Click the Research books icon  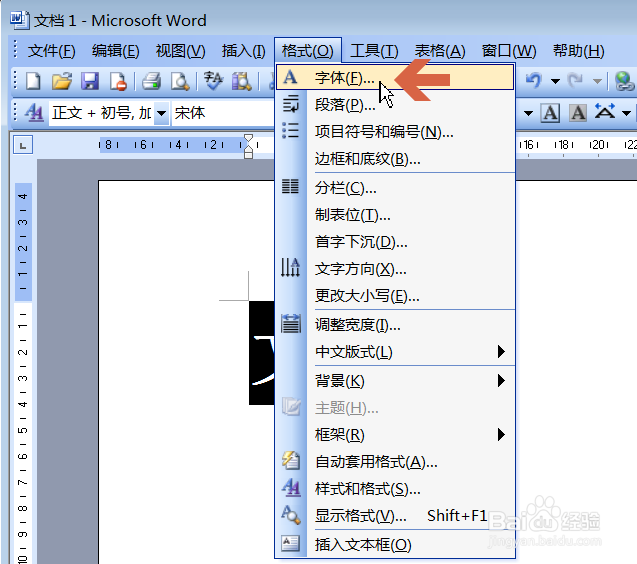tap(241, 80)
